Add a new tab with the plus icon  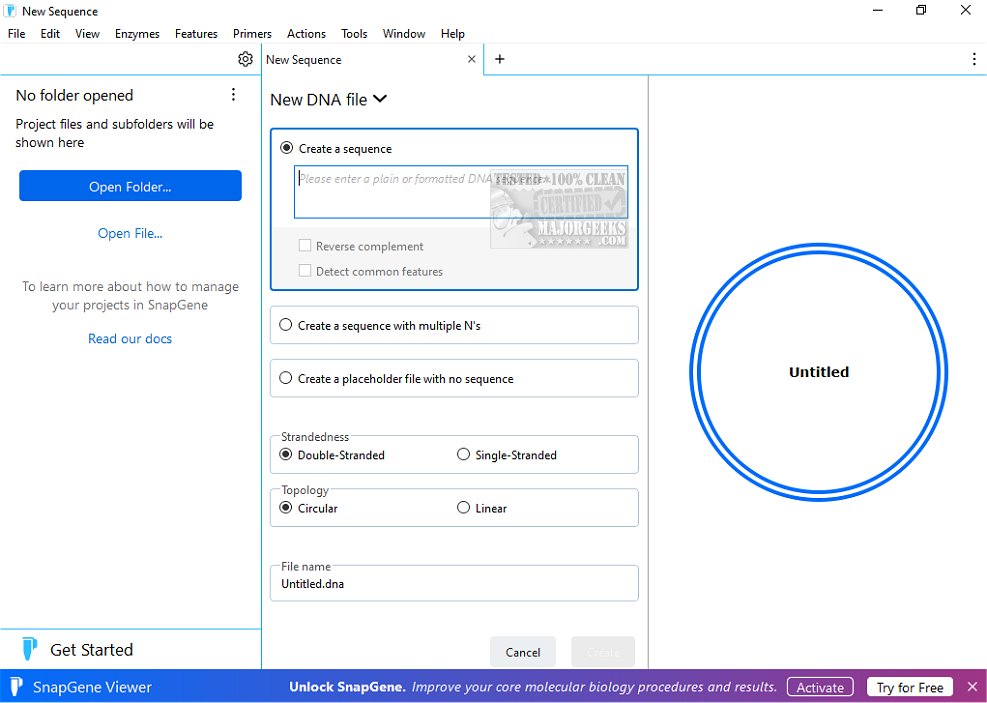[x=499, y=59]
